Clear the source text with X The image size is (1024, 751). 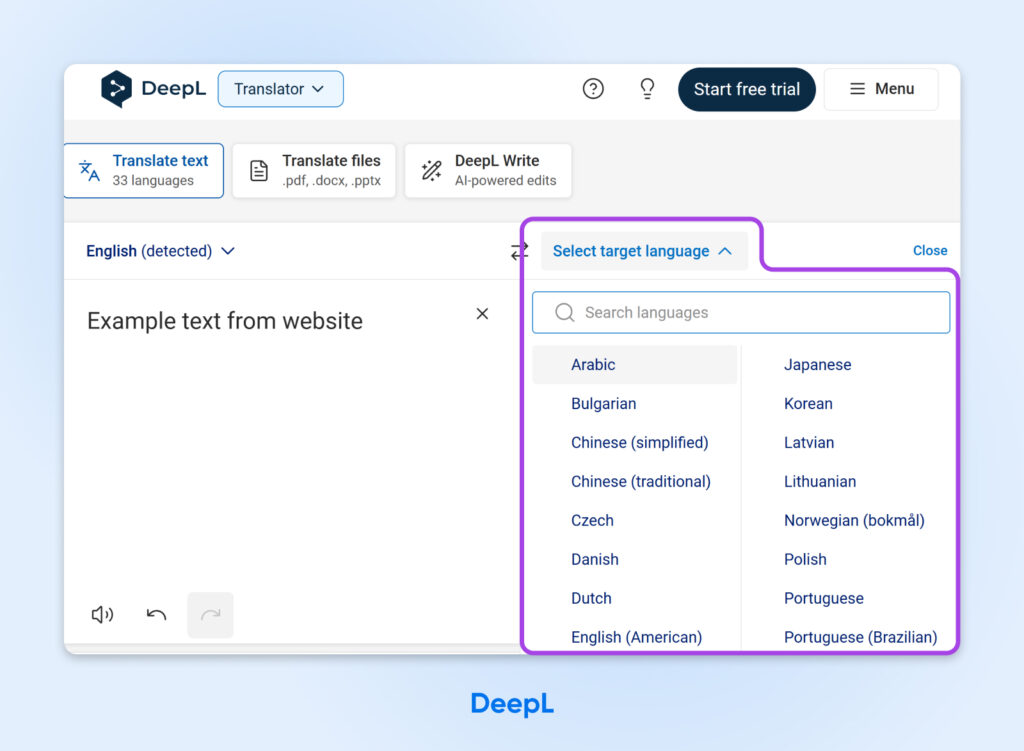click(482, 314)
